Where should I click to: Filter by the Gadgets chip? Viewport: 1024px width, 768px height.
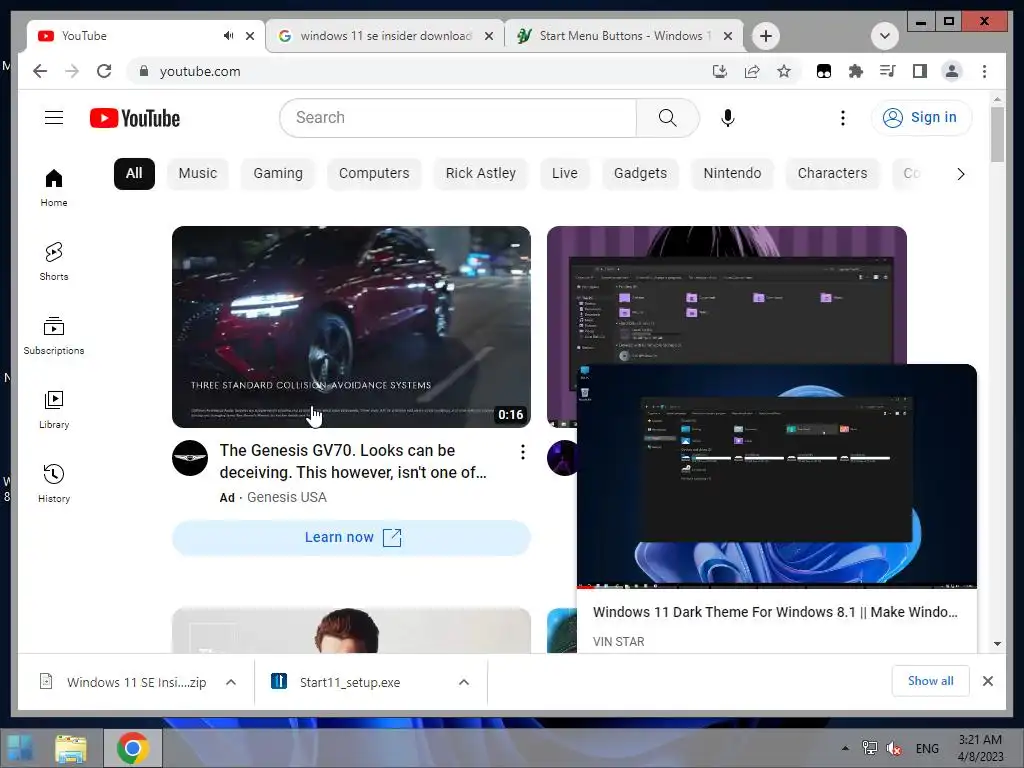pyautogui.click(x=641, y=174)
